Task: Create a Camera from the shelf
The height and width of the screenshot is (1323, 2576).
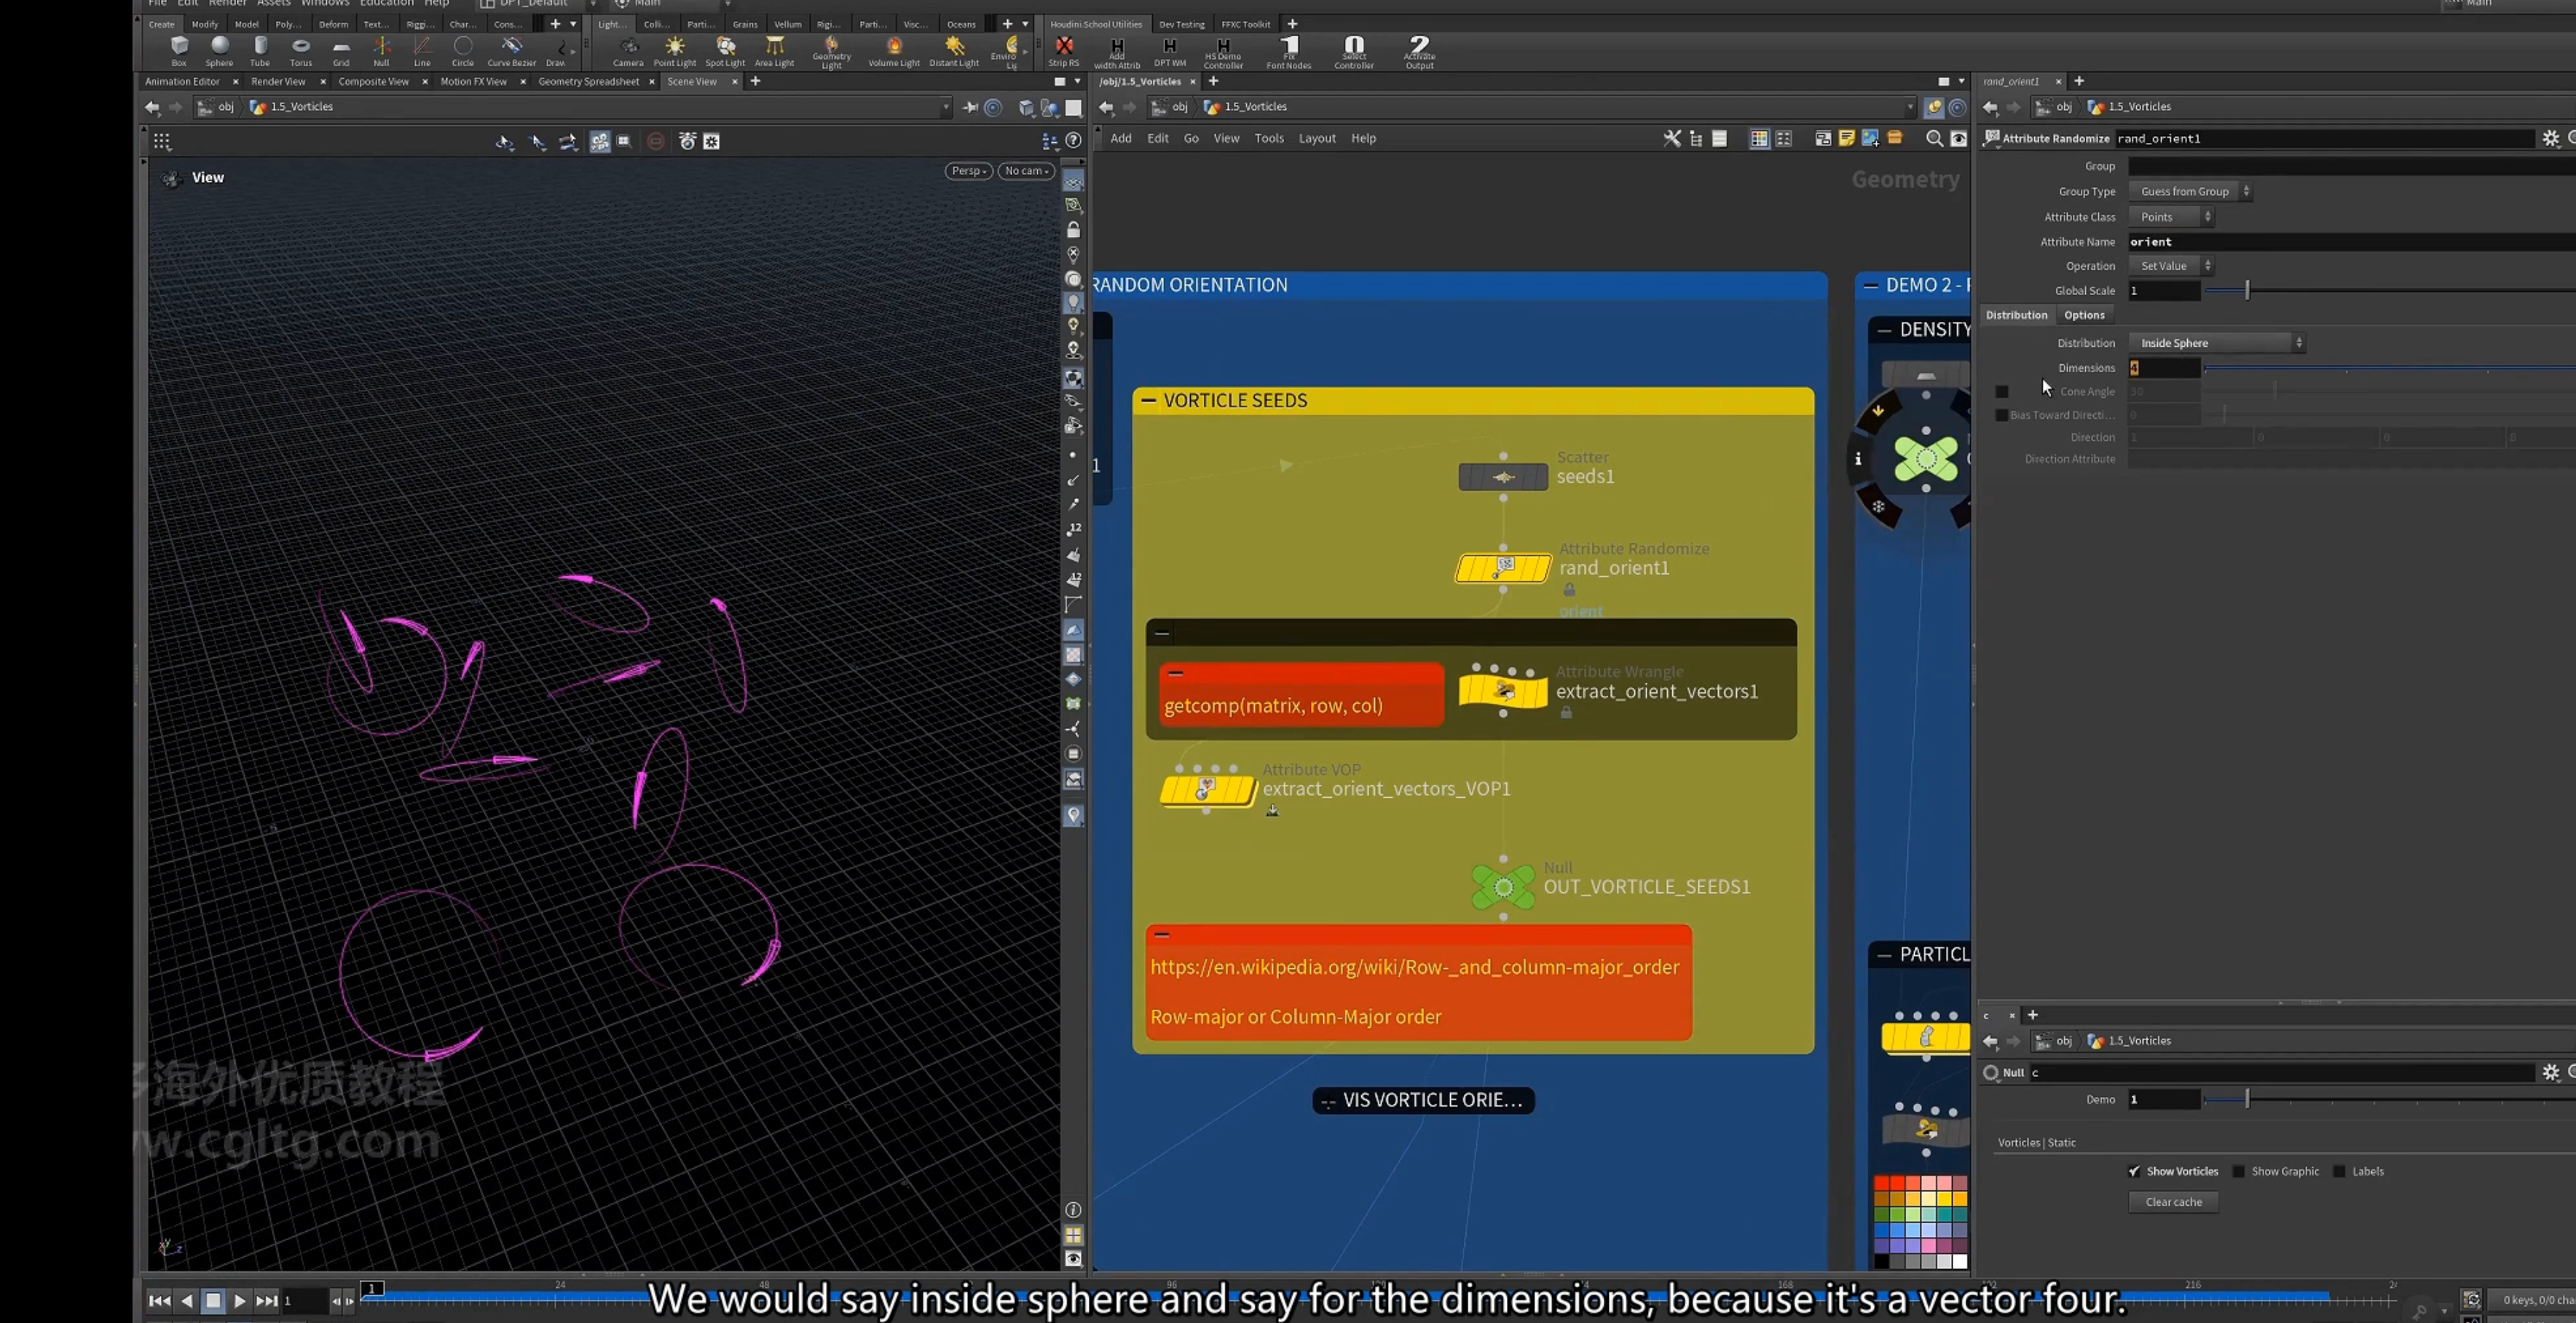Action: tap(628, 50)
